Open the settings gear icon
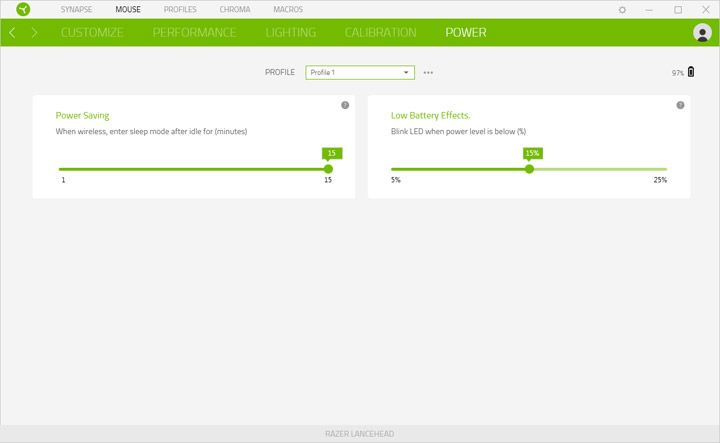 622,10
